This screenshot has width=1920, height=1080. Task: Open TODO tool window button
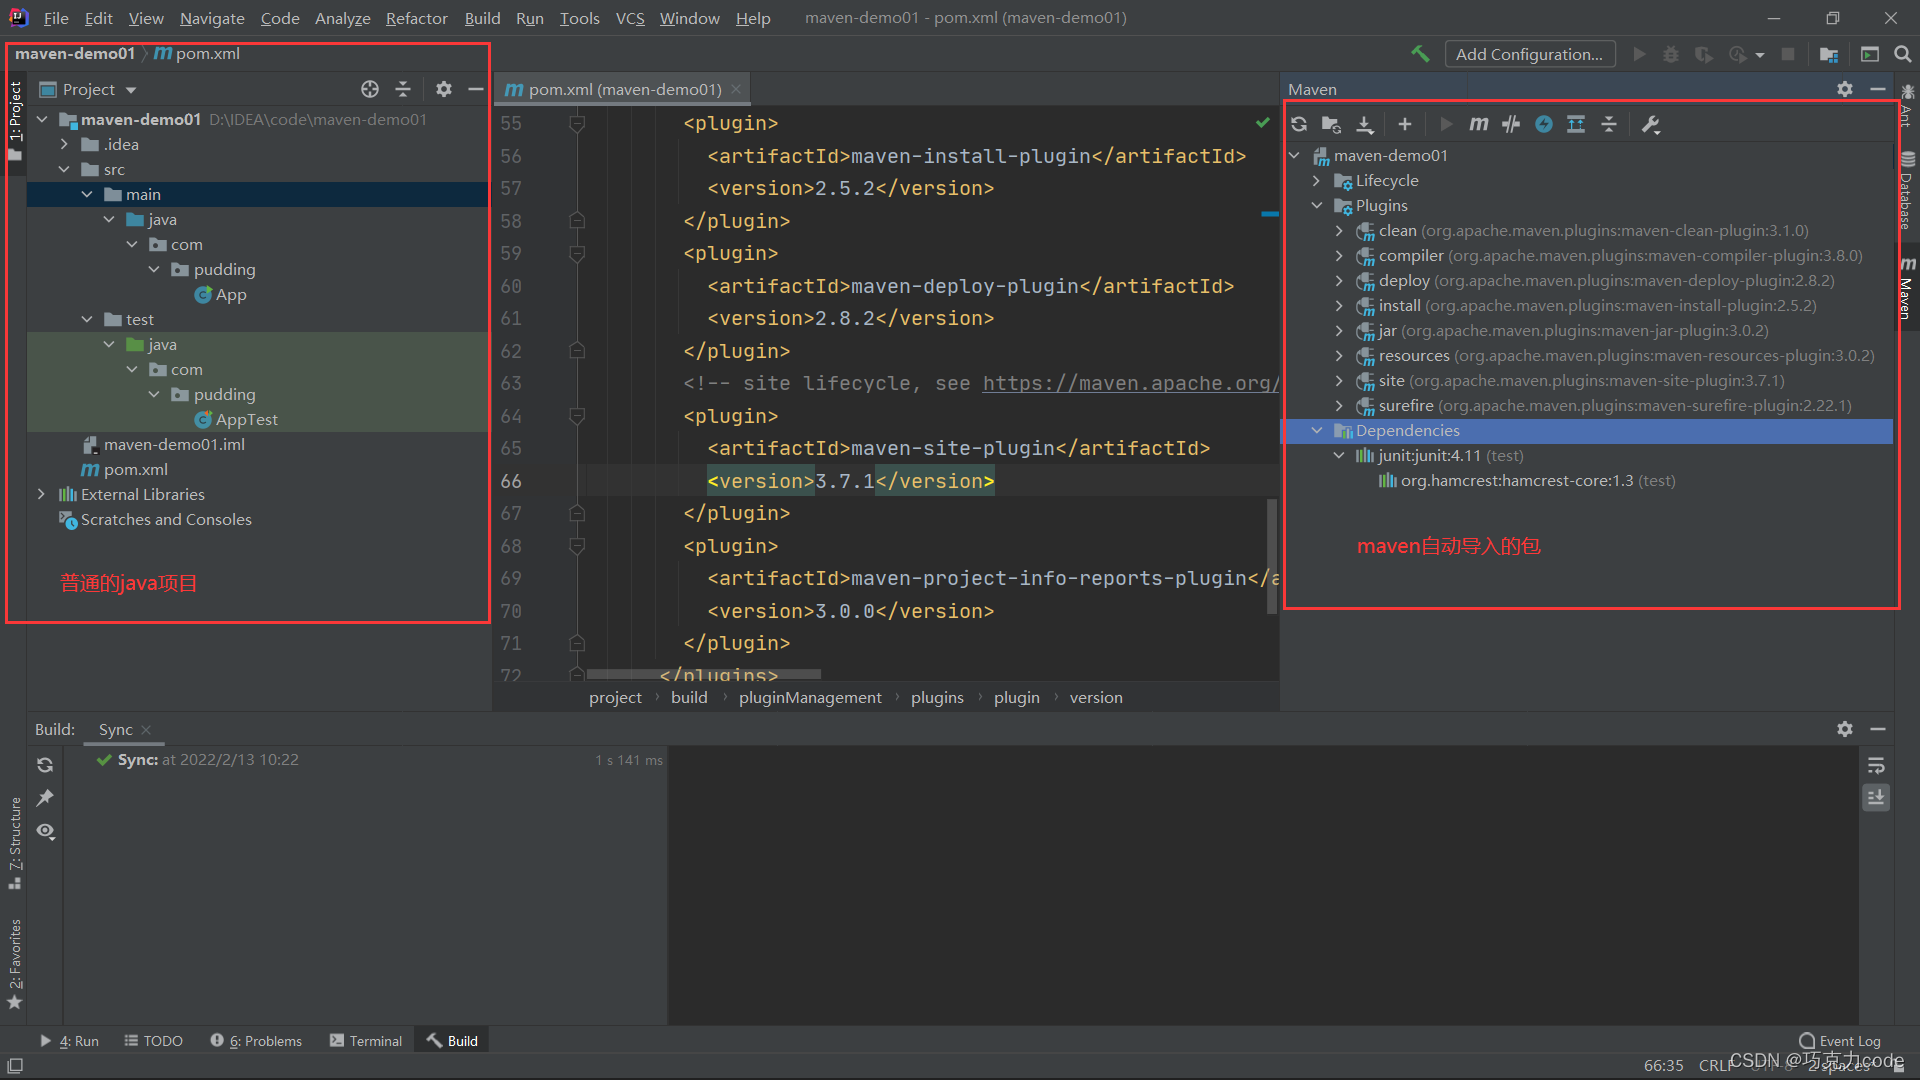click(x=153, y=1041)
